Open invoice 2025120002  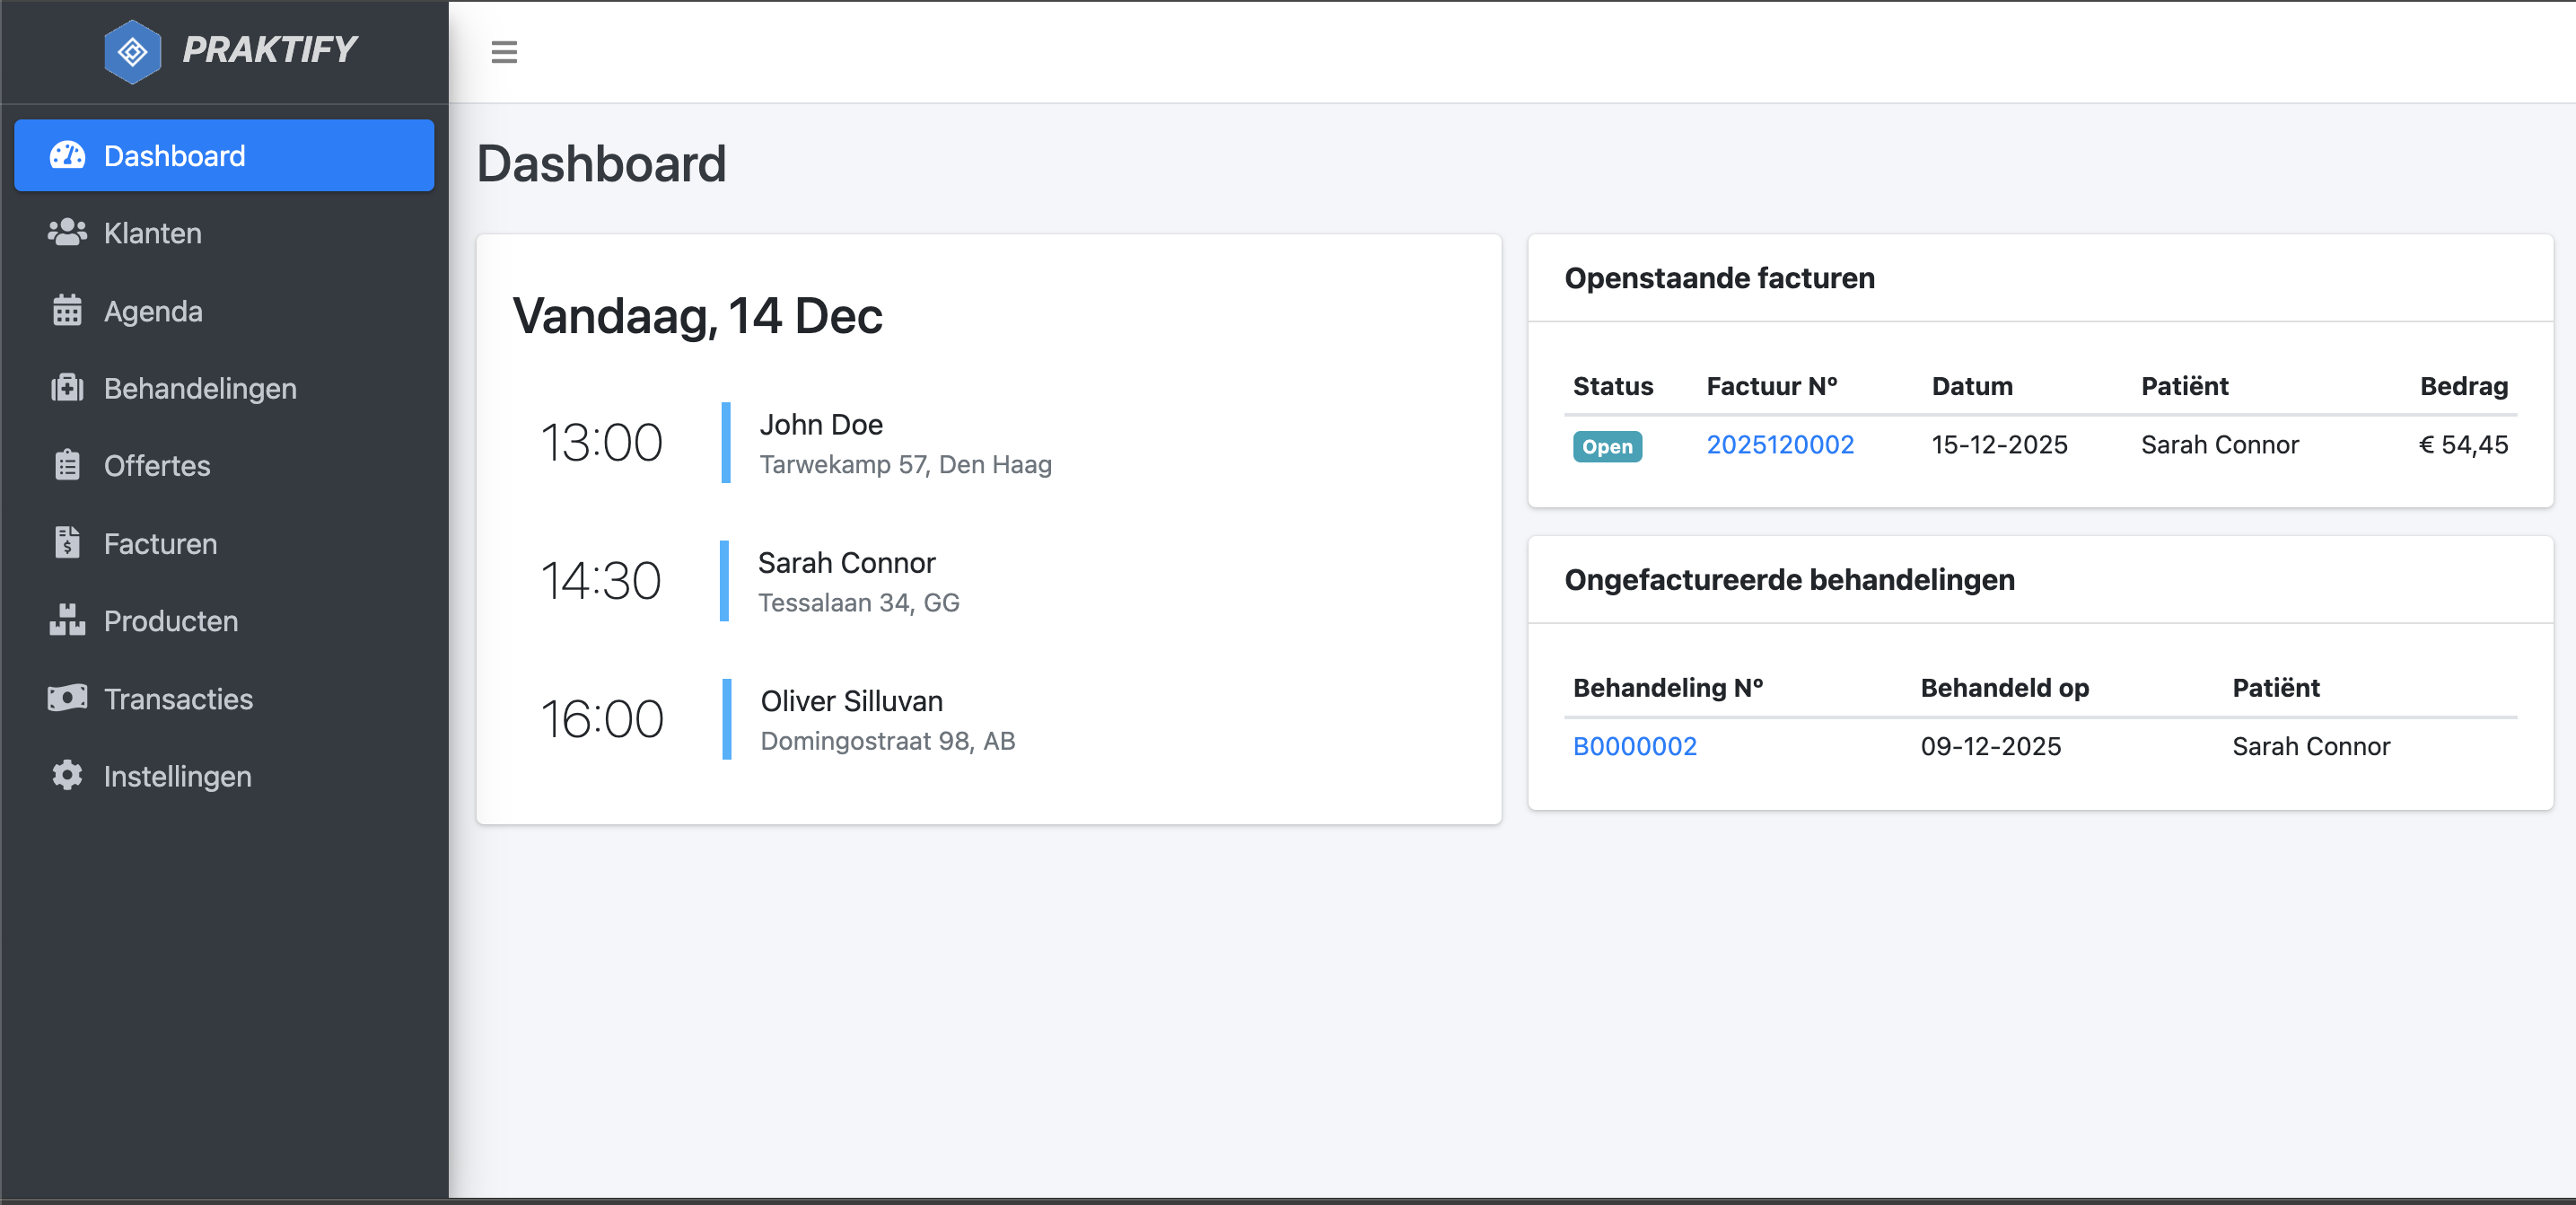(x=1780, y=444)
